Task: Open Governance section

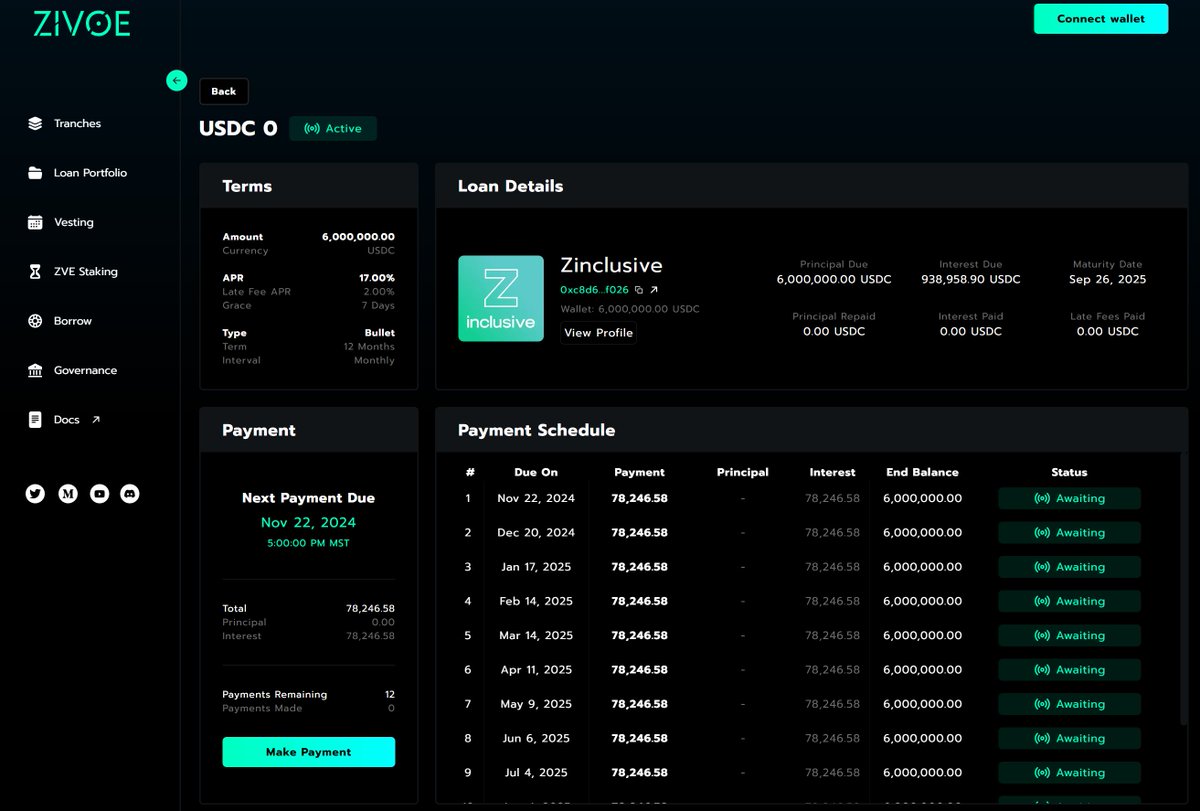Action: click(85, 370)
